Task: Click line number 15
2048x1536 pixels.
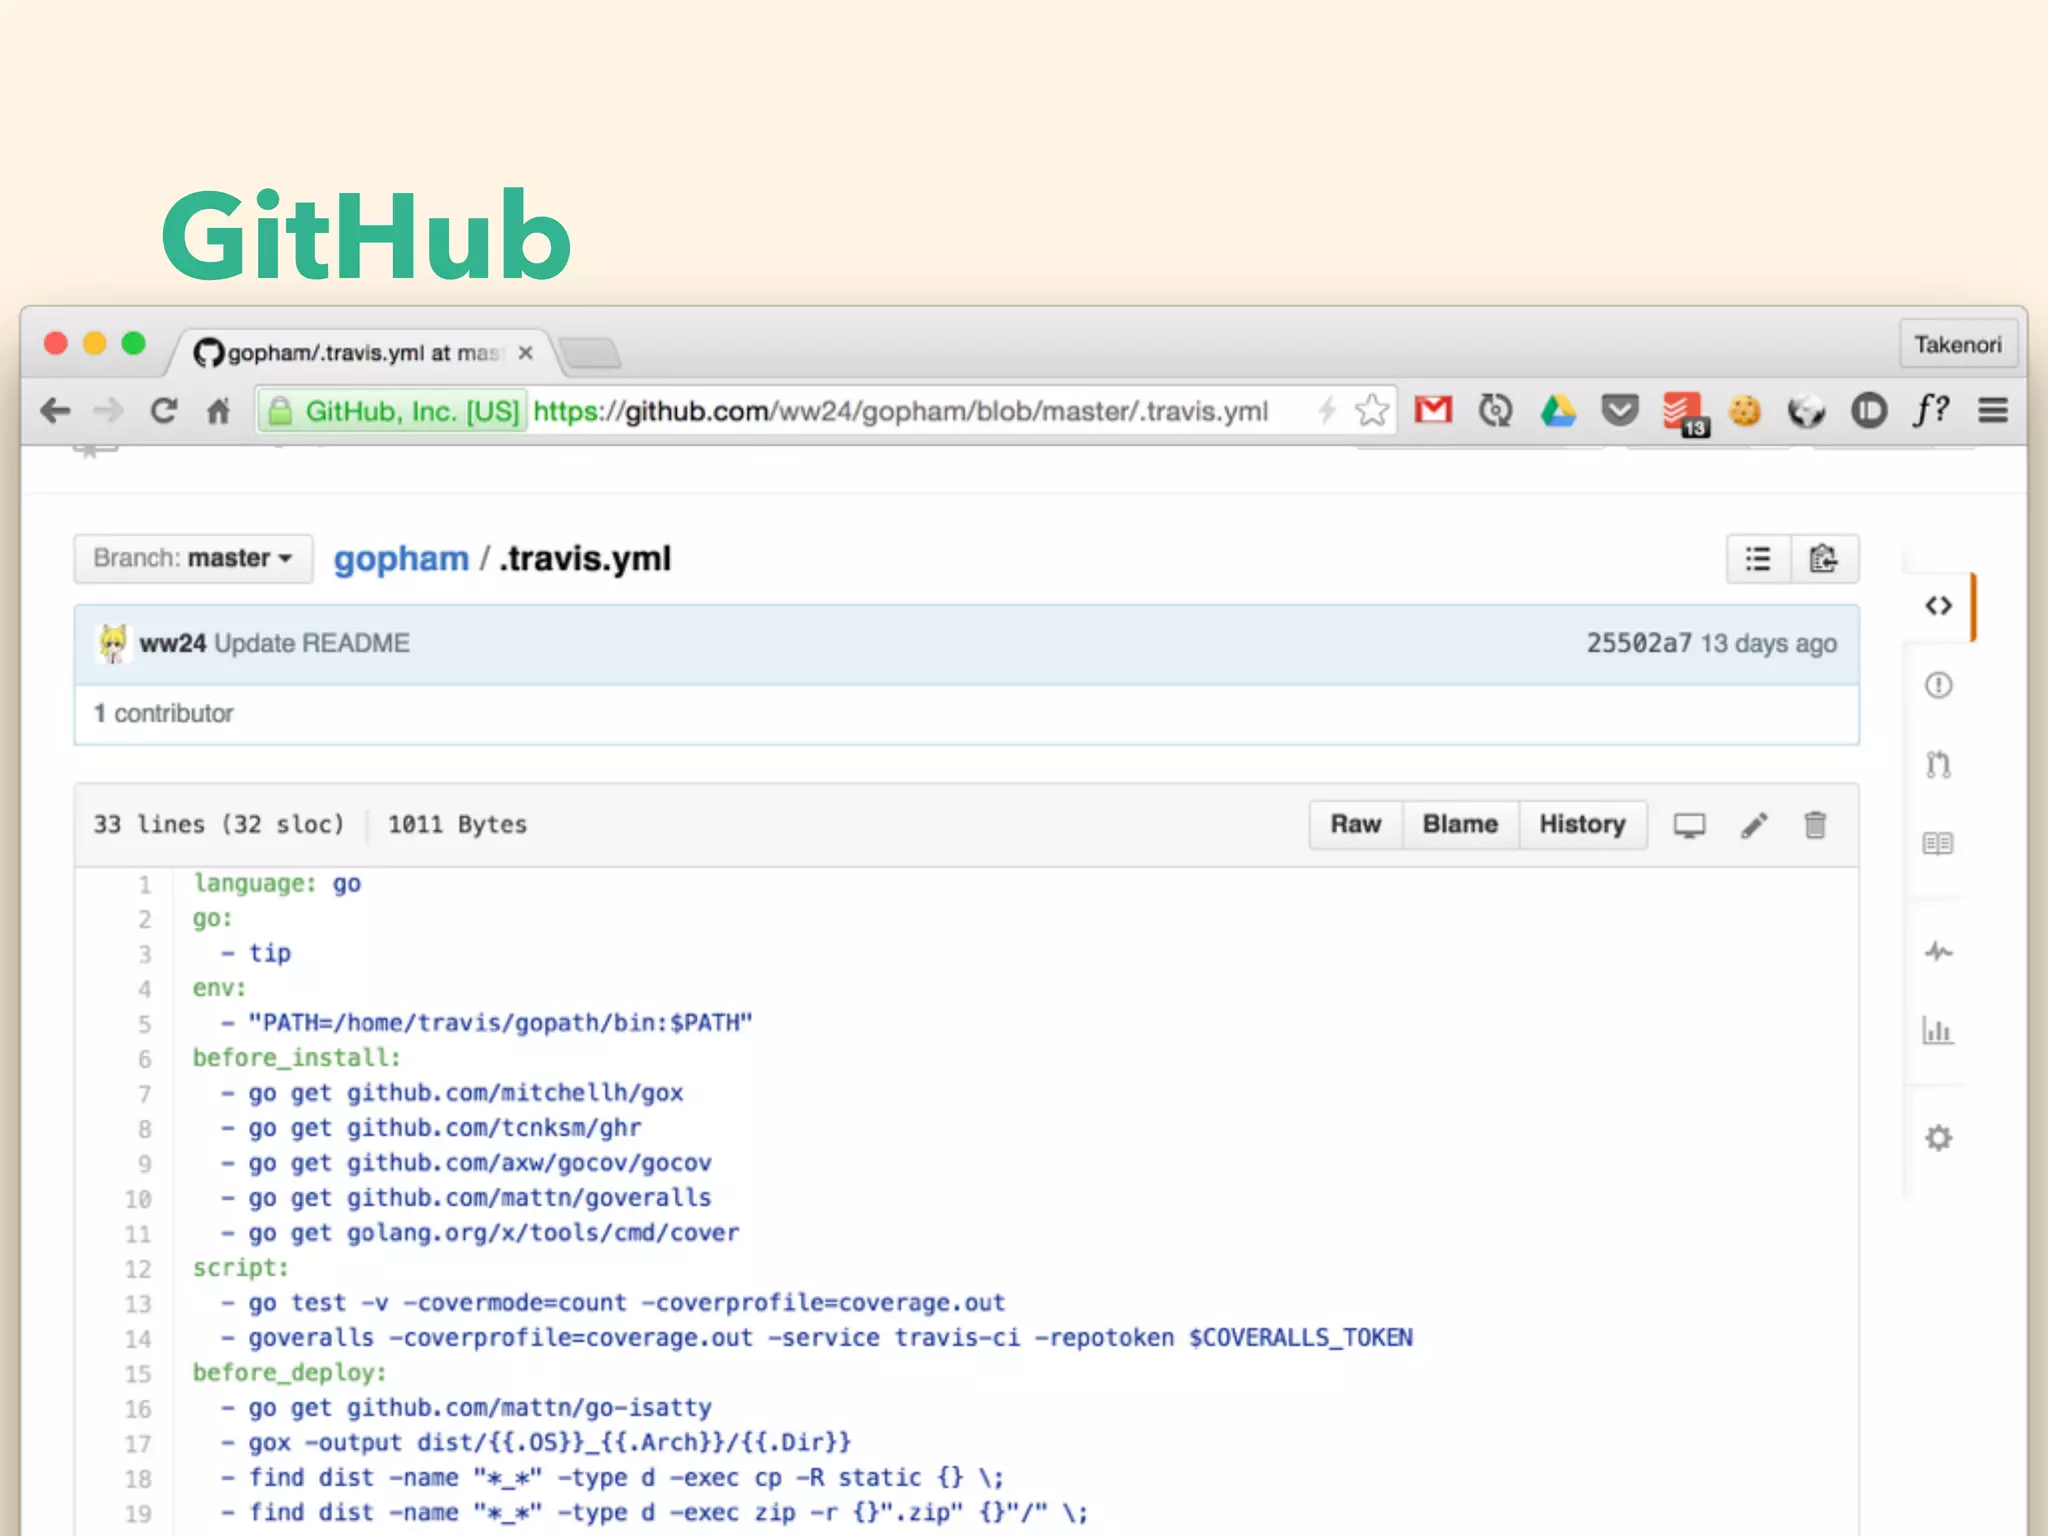Action: coord(138,1374)
